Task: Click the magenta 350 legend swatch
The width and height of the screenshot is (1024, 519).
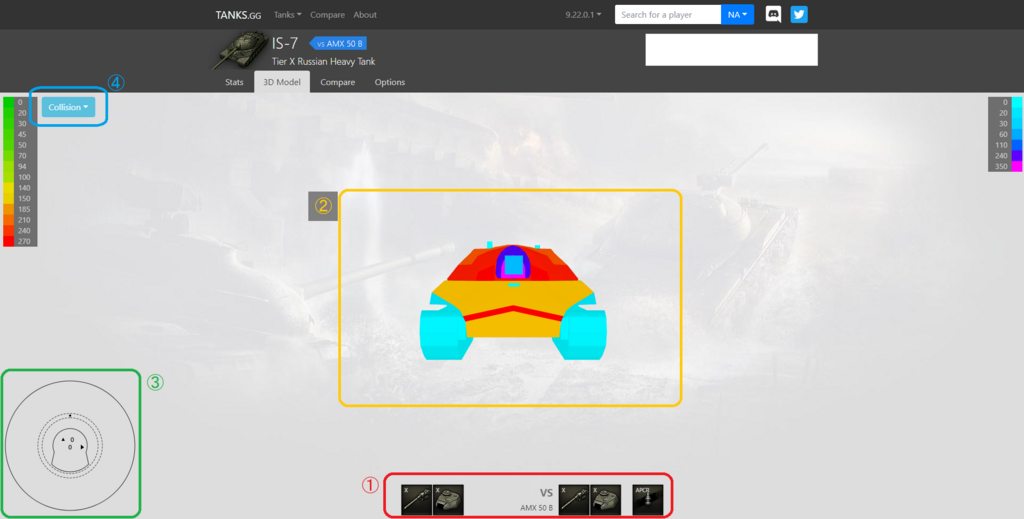Action: pyautogui.click(x=1017, y=166)
